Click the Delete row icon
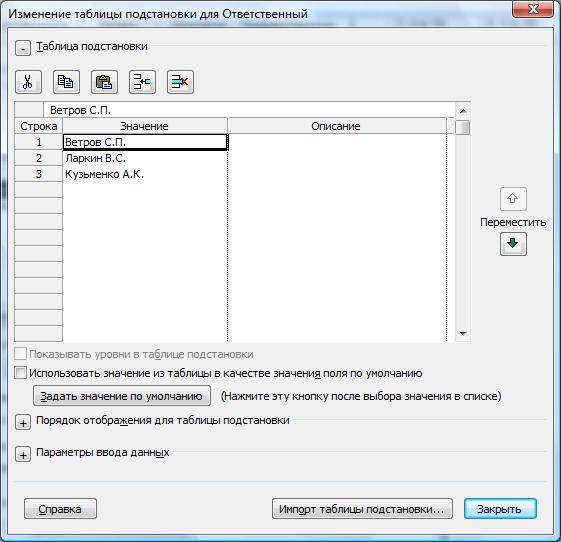The image size is (561, 542). [x=180, y=82]
